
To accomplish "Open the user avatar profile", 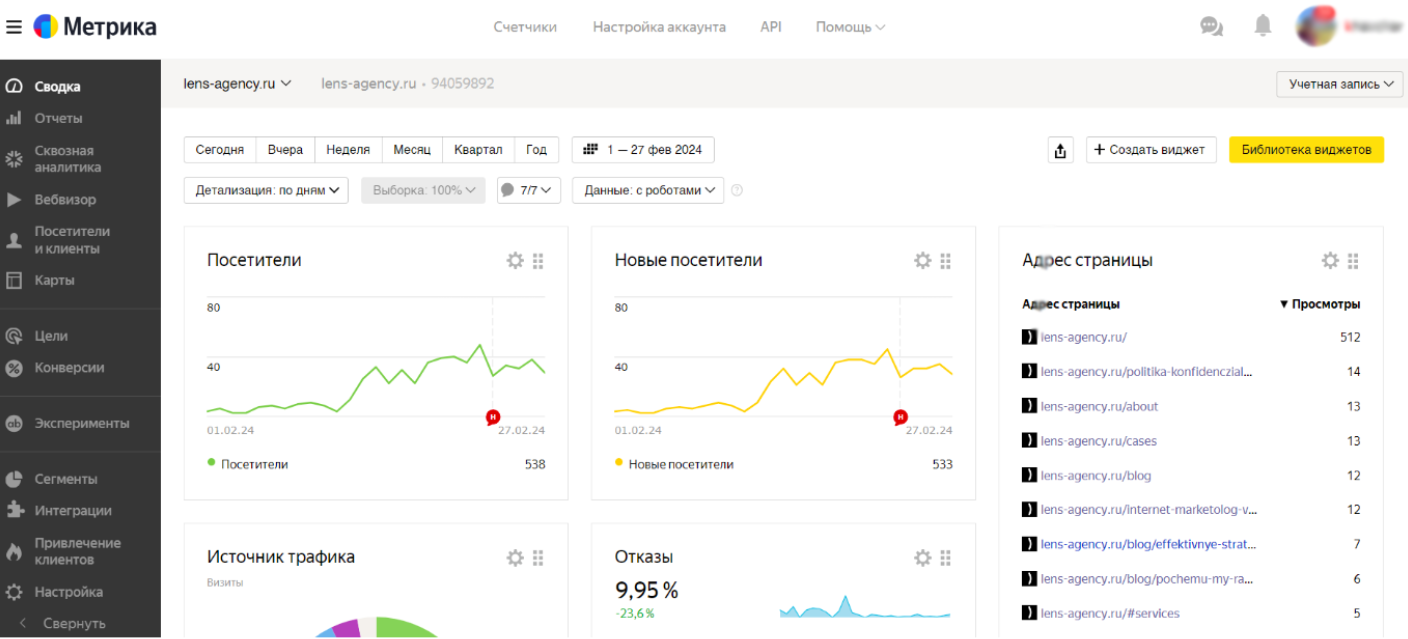I will (x=1316, y=26).
